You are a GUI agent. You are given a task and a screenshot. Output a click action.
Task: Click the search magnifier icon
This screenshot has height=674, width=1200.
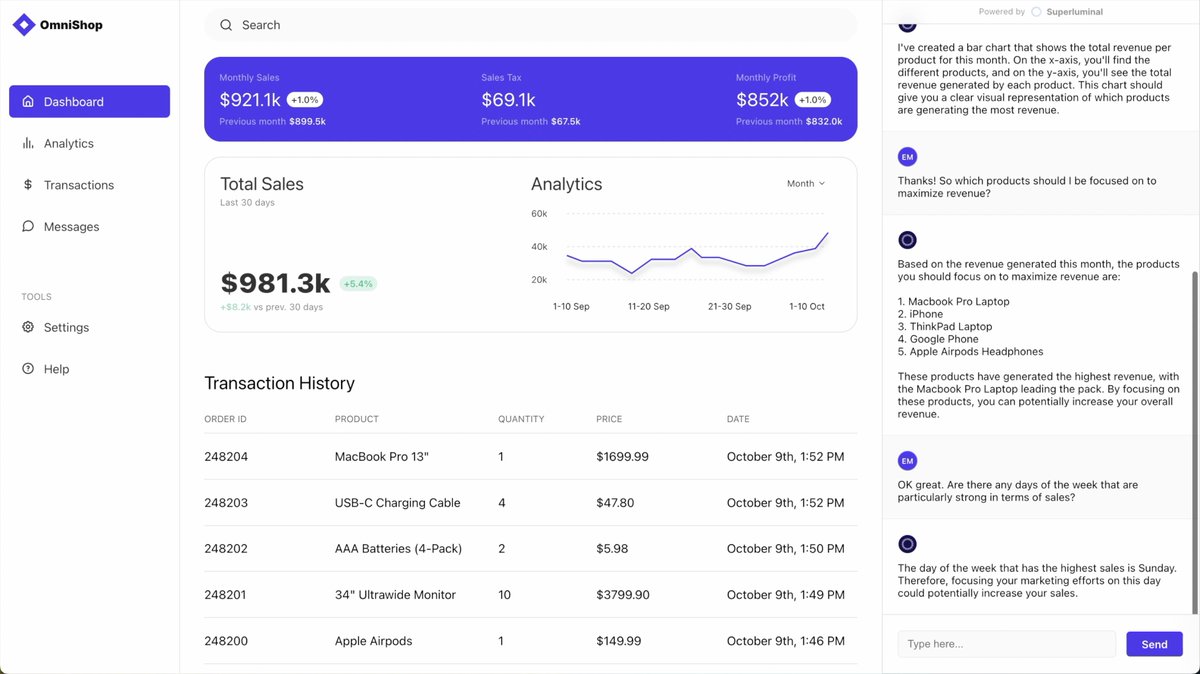click(226, 25)
